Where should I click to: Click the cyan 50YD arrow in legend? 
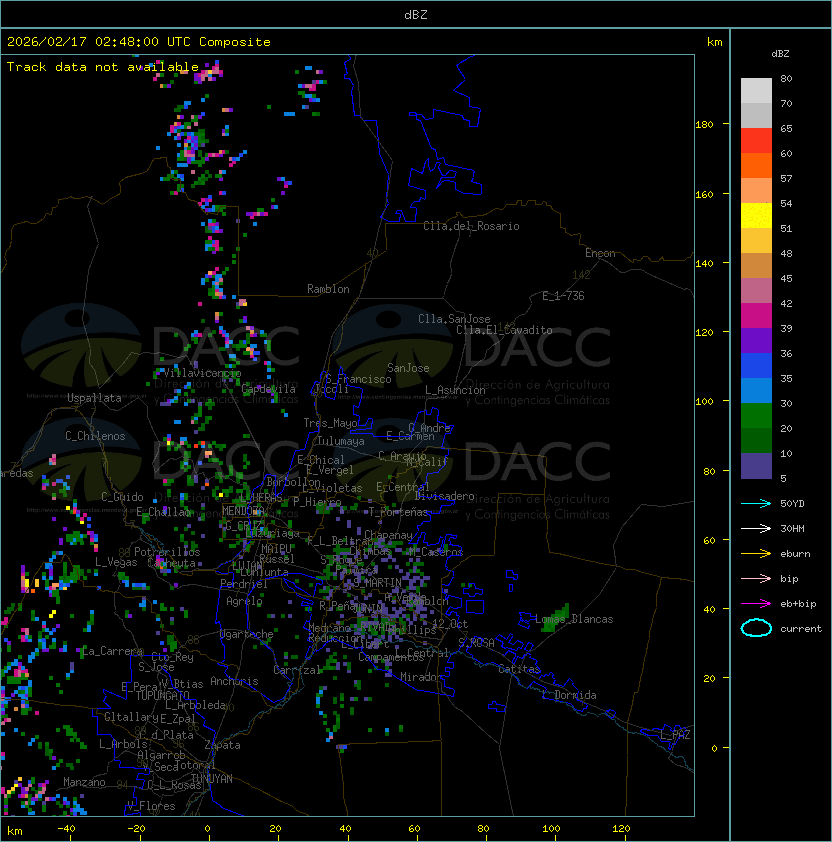756,503
